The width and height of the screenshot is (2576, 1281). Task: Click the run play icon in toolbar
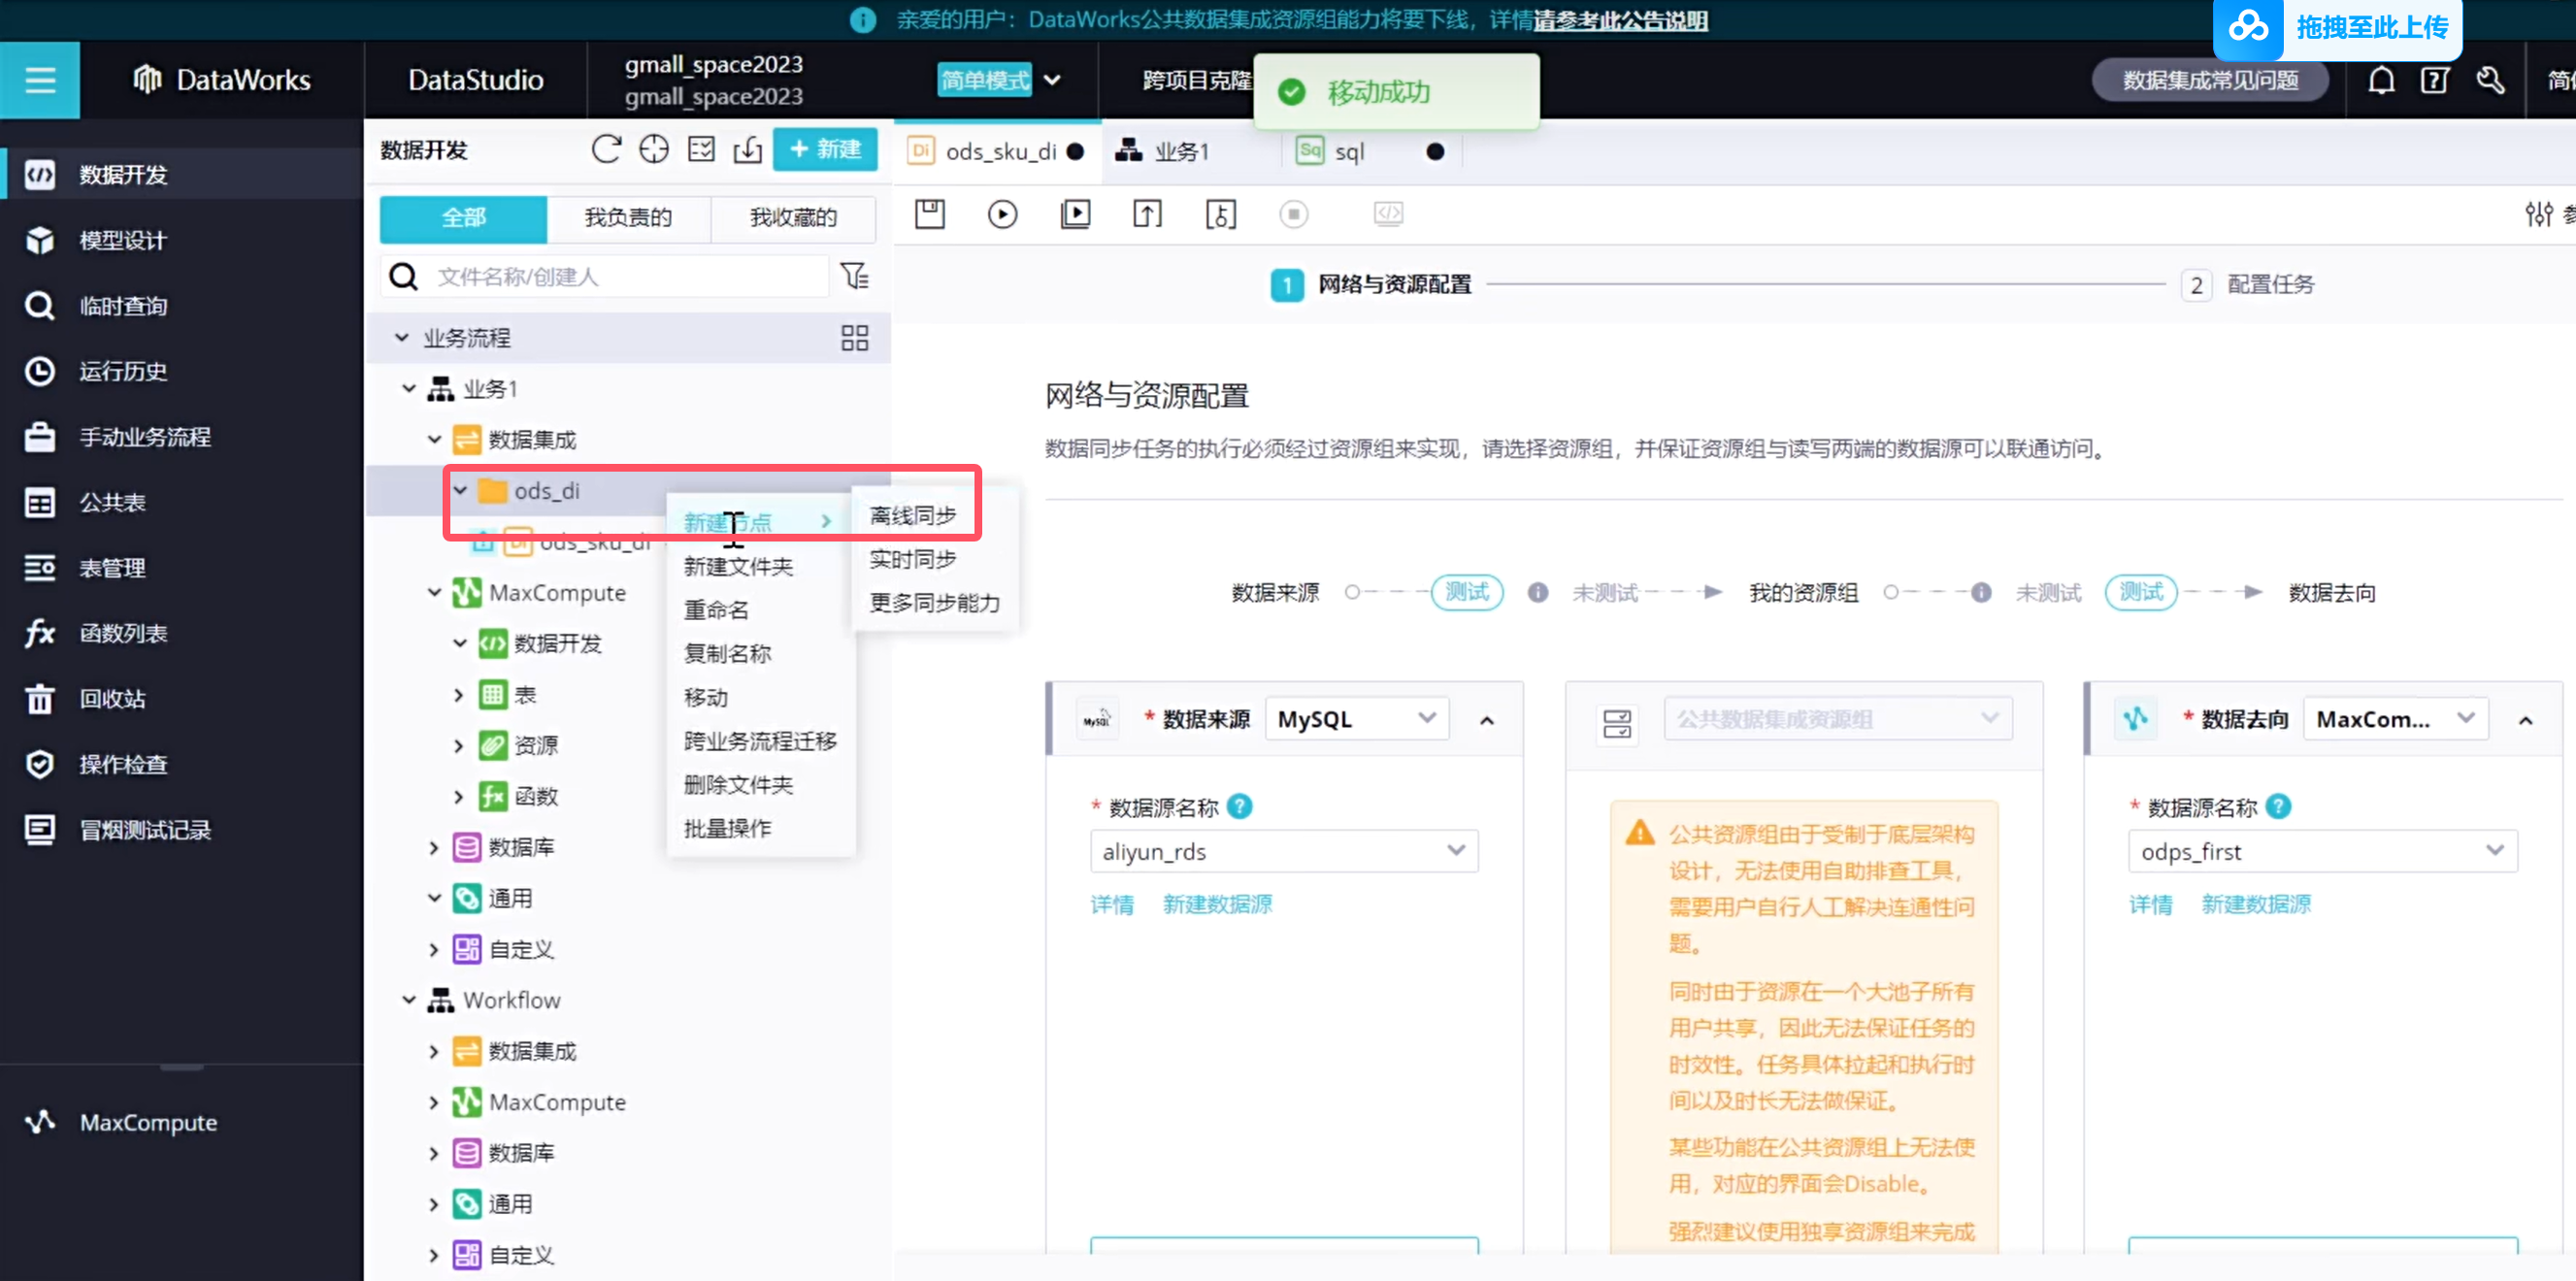1002,214
